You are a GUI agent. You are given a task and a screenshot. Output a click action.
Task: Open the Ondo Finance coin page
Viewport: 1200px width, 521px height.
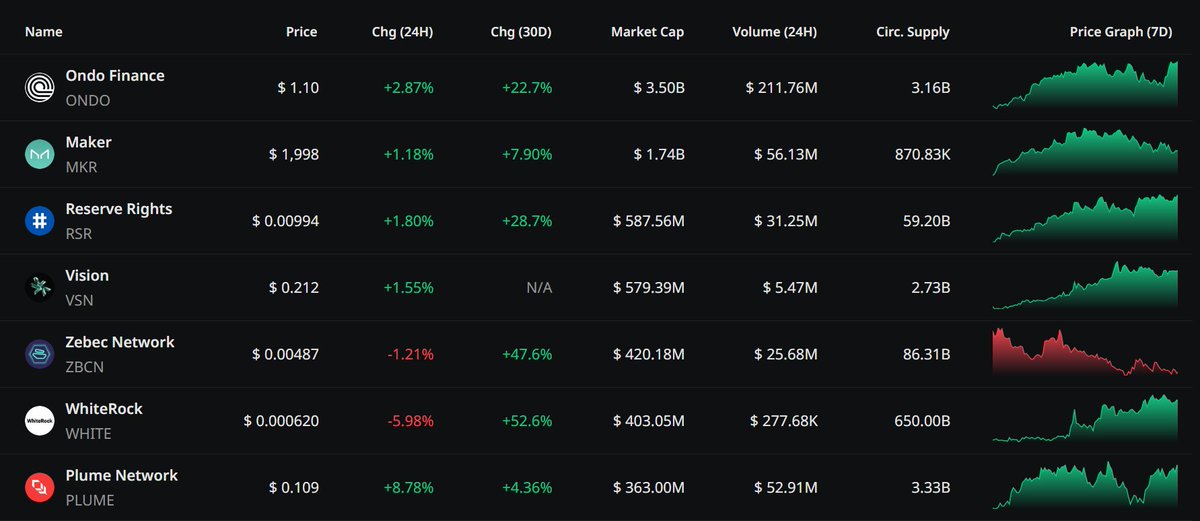[115, 75]
